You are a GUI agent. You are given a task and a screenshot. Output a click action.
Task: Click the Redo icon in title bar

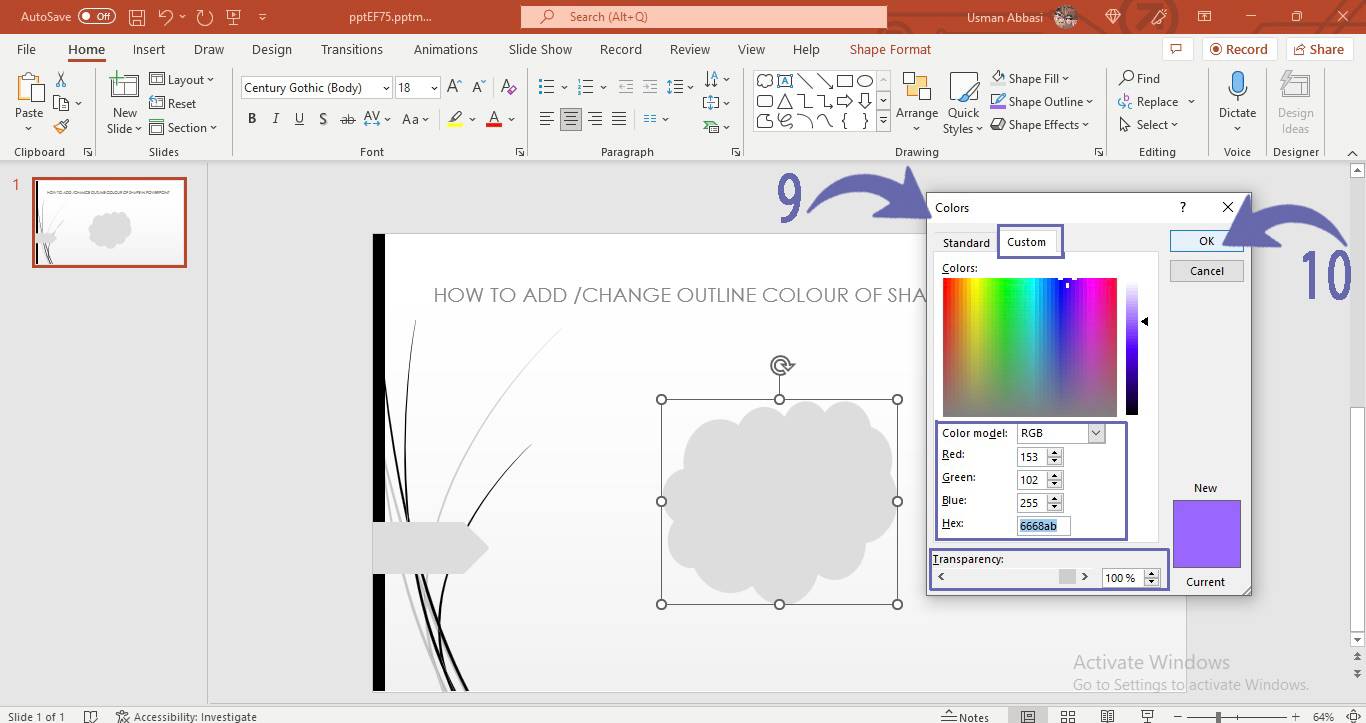tap(205, 17)
